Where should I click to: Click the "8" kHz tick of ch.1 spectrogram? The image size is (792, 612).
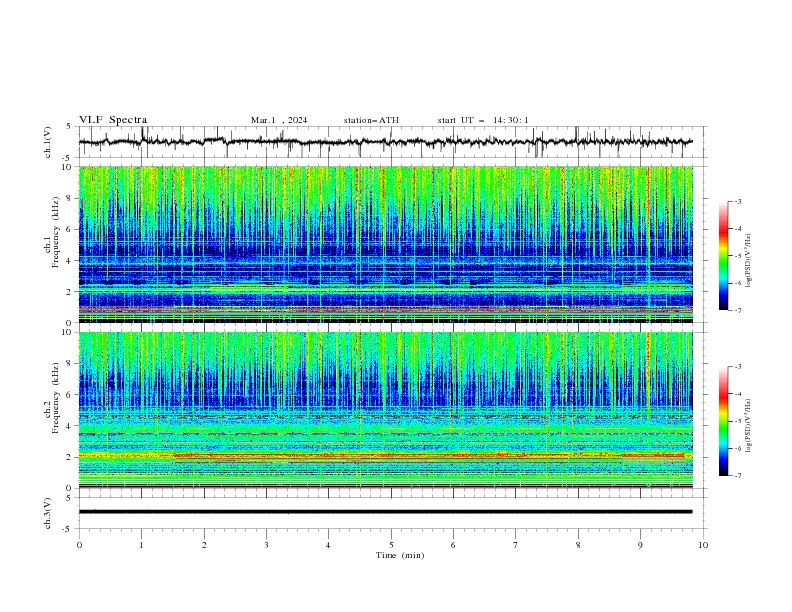70,198
